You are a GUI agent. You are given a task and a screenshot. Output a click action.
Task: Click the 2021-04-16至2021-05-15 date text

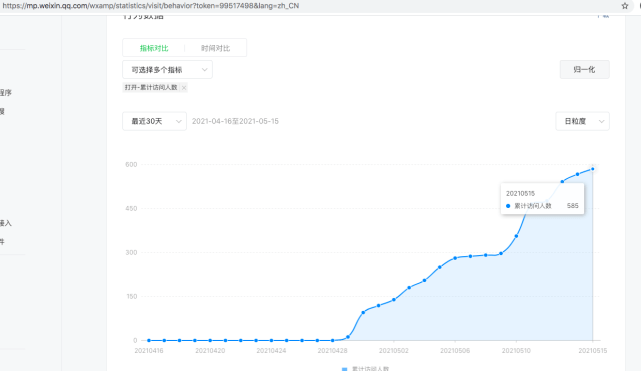(x=235, y=121)
